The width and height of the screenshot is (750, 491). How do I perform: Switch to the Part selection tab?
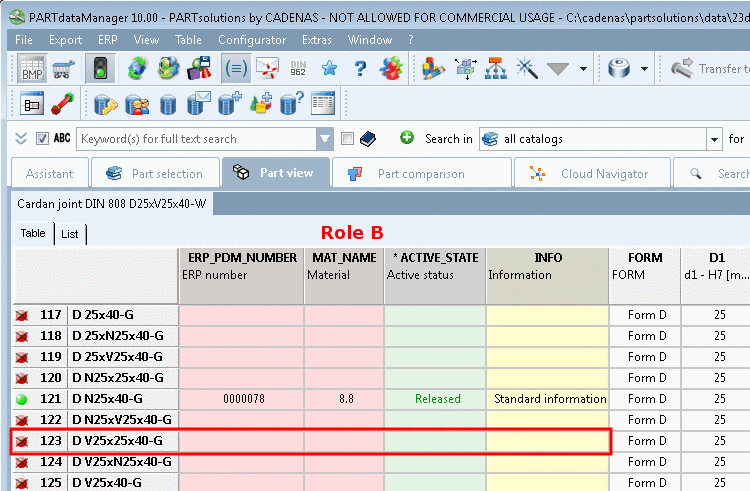tap(155, 173)
